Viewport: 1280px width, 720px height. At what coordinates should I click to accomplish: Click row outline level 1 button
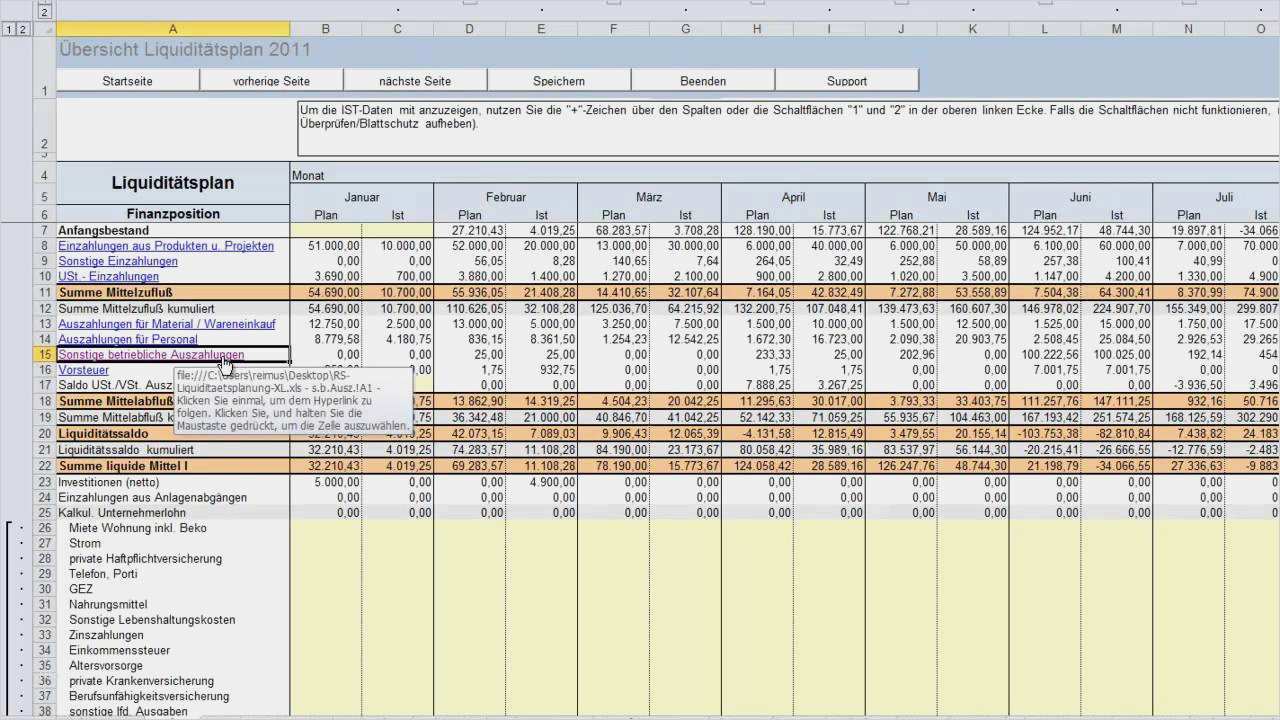10,30
